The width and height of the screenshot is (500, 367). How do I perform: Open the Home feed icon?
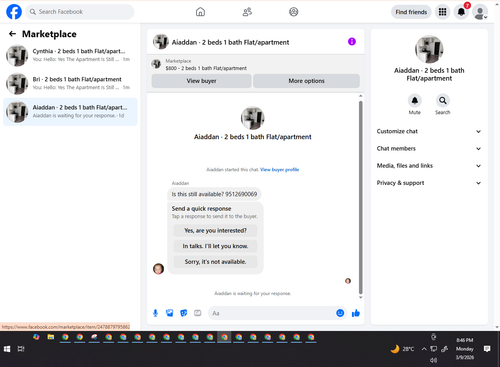click(x=200, y=12)
